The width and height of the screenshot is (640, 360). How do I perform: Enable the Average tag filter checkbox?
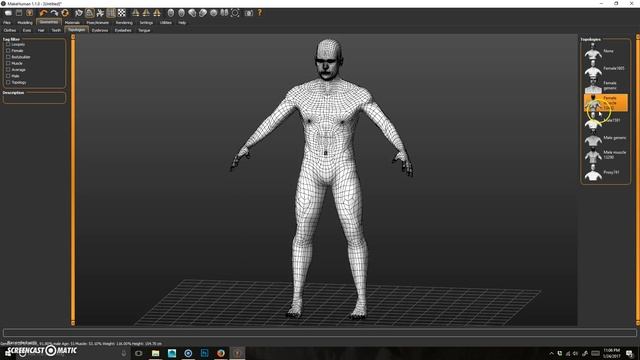tap(8, 69)
